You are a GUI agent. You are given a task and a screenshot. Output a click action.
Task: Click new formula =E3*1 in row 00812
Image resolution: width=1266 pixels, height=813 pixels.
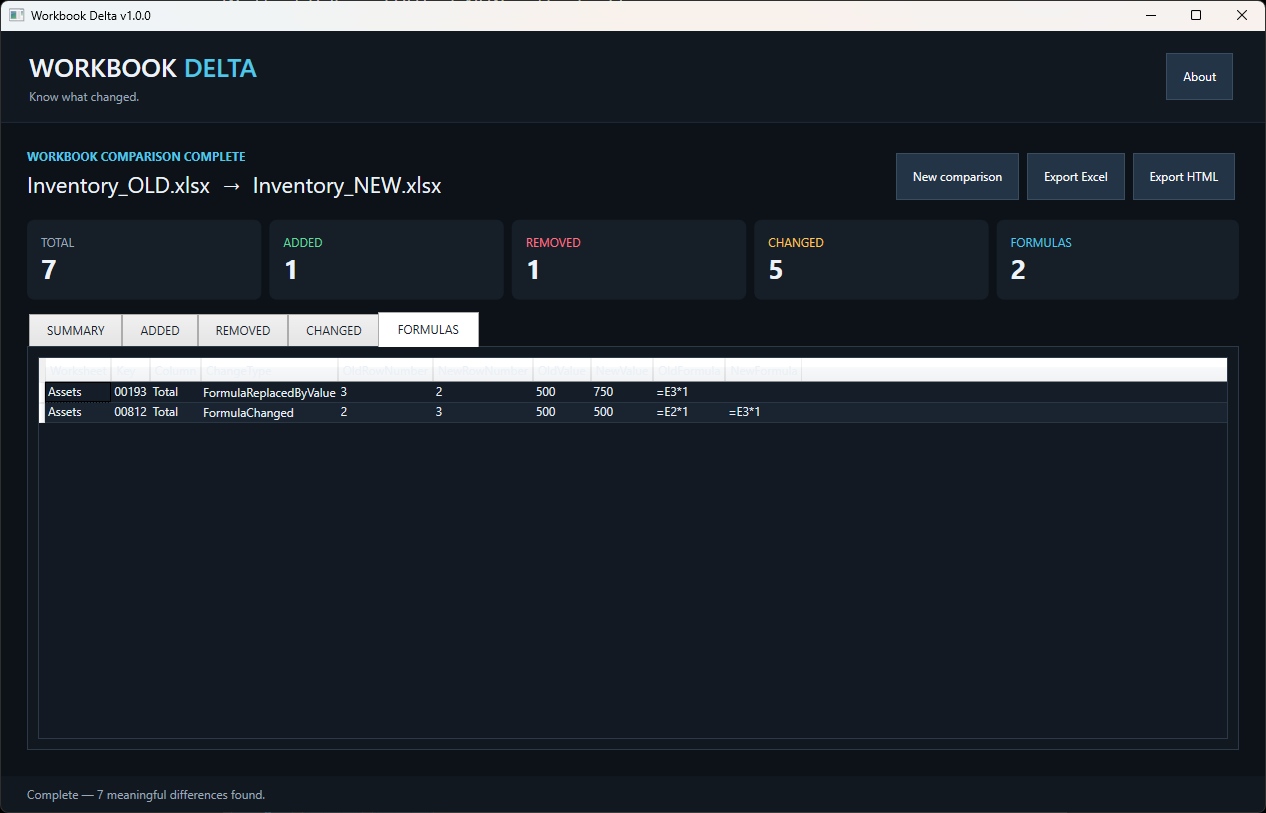tap(763, 412)
